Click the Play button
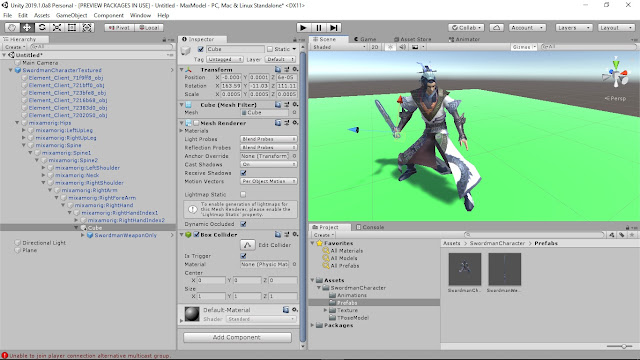 point(303,27)
